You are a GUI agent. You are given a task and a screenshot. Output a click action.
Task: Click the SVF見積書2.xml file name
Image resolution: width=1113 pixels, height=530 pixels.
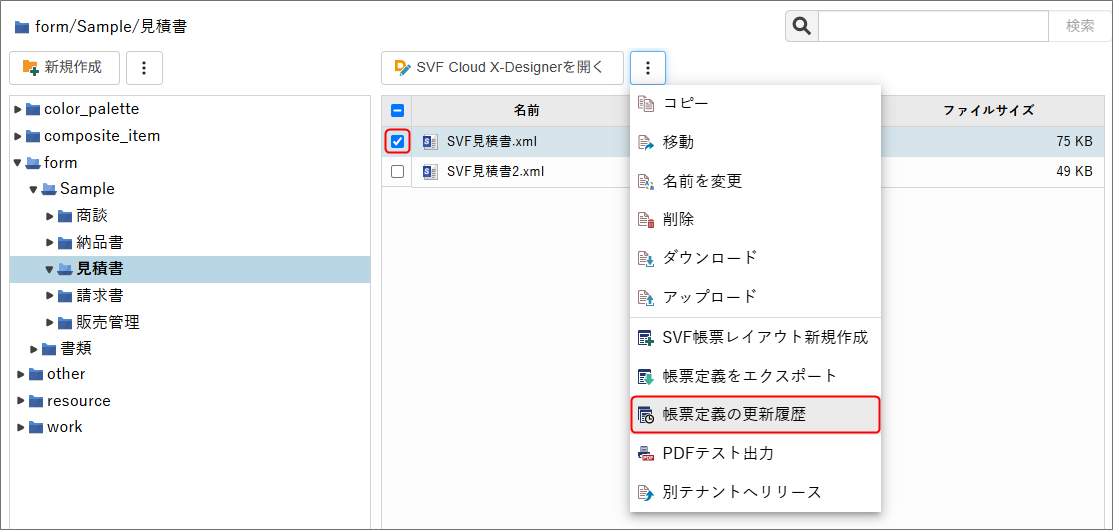(495, 171)
